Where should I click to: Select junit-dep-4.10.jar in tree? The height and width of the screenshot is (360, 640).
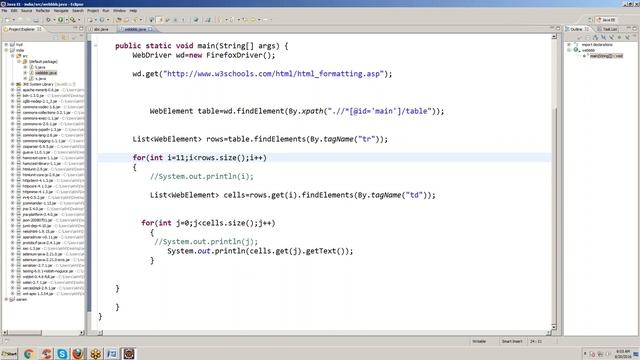37,226
